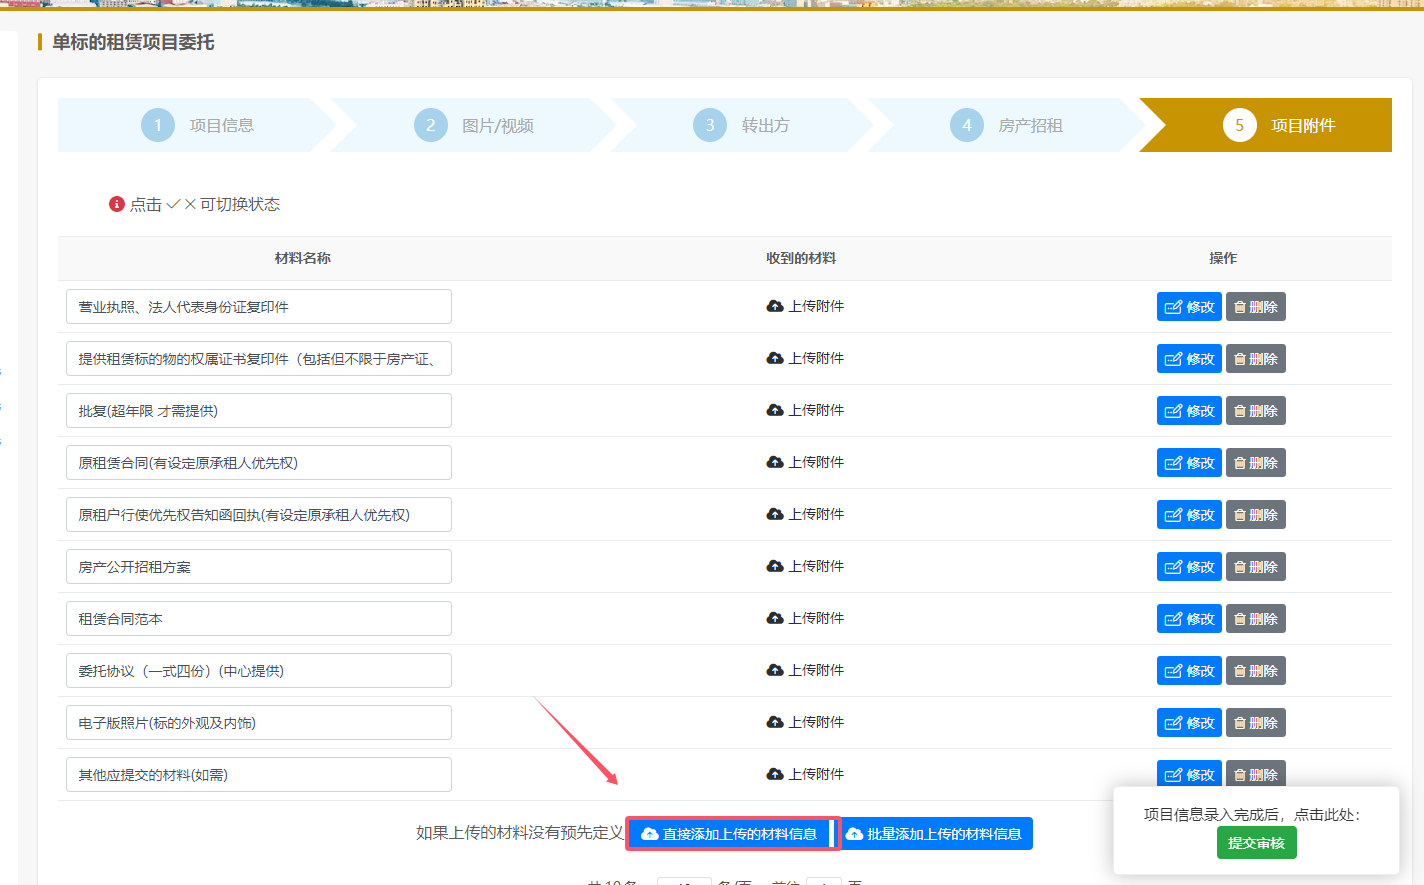Image resolution: width=1424 pixels, height=885 pixels.
Task: Click 修改 for 批复(超年限 才需提供)
Action: pyautogui.click(x=1189, y=411)
